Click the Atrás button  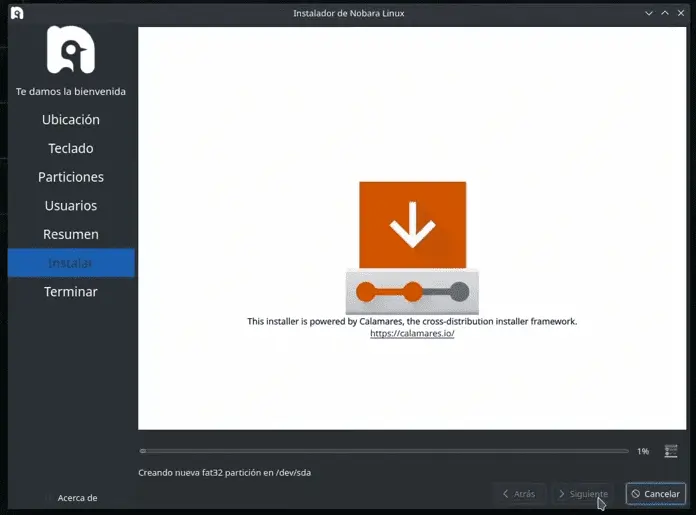click(519, 494)
